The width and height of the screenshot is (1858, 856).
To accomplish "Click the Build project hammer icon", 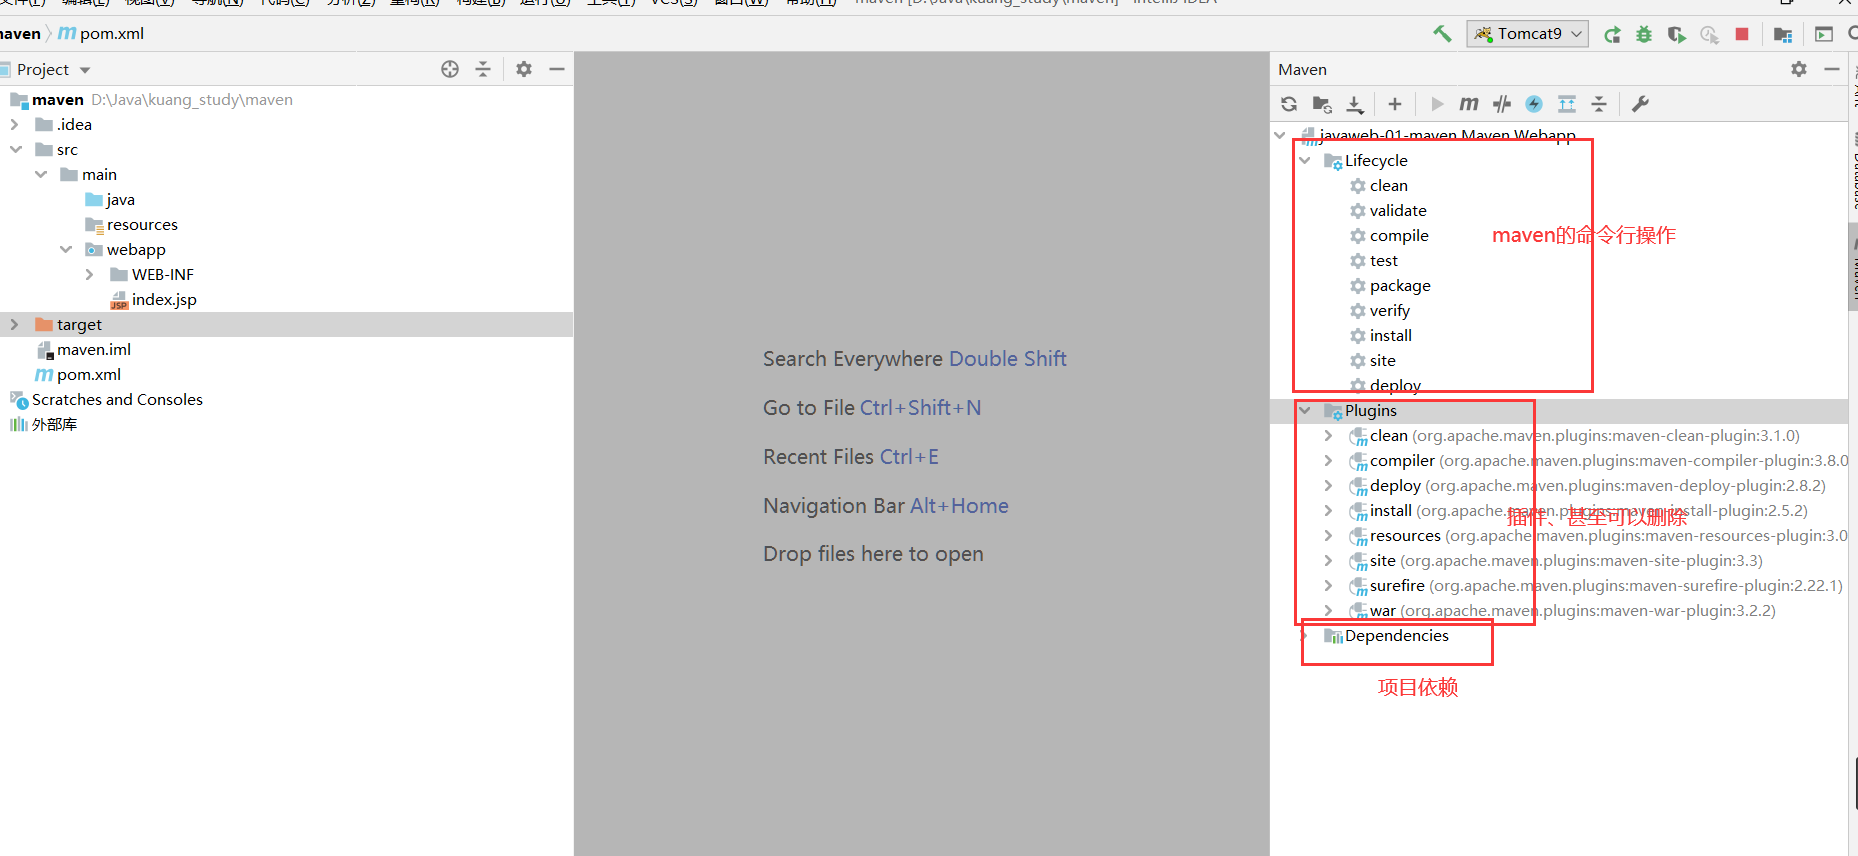I will [x=1442, y=34].
